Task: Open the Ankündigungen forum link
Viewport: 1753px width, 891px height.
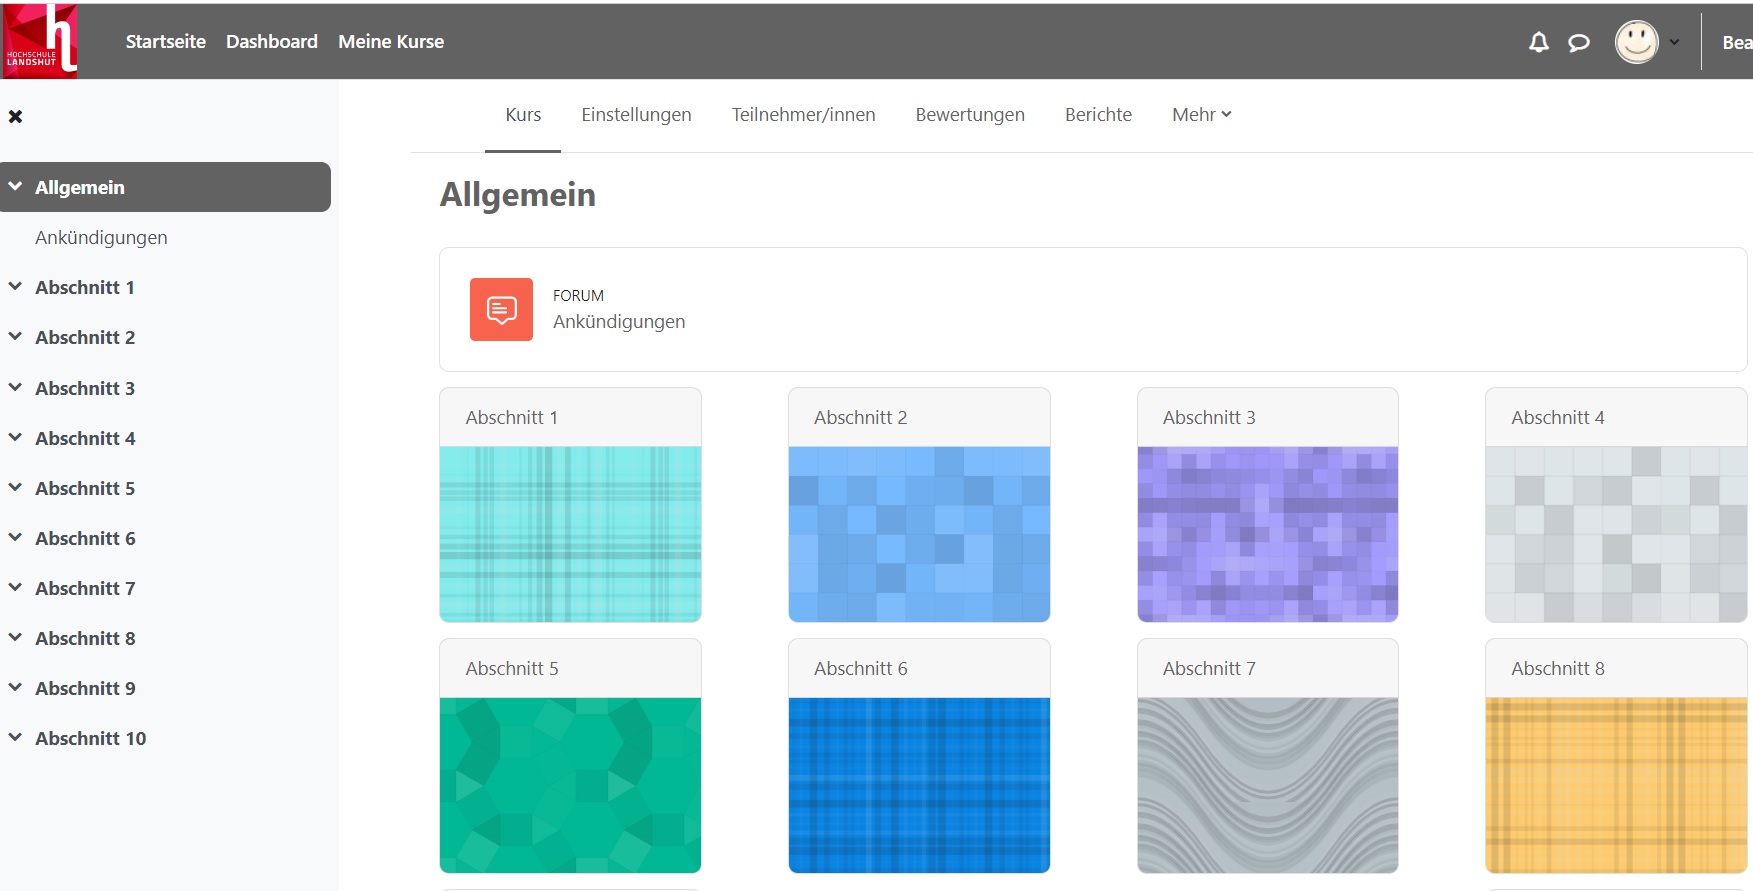Action: pyautogui.click(x=619, y=322)
